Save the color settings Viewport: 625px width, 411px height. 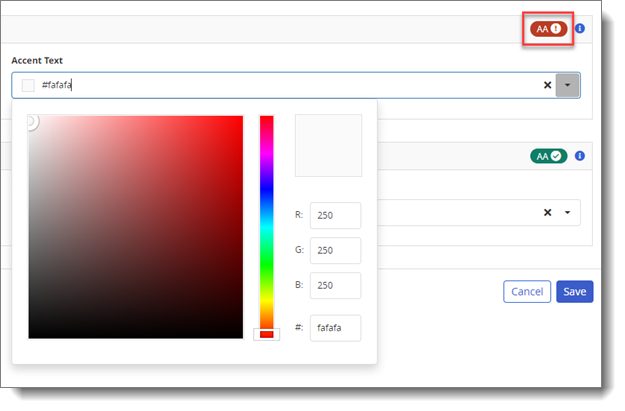click(x=574, y=291)
